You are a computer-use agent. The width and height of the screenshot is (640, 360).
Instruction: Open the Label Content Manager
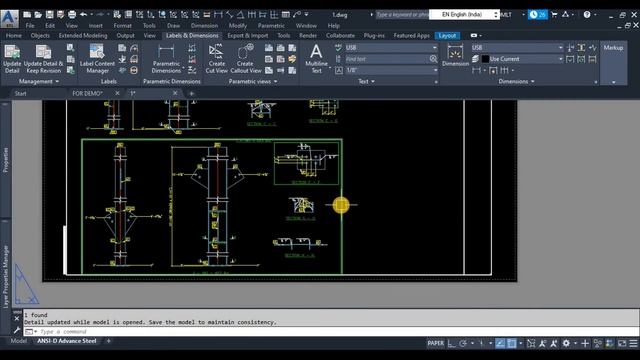[97, 59]
